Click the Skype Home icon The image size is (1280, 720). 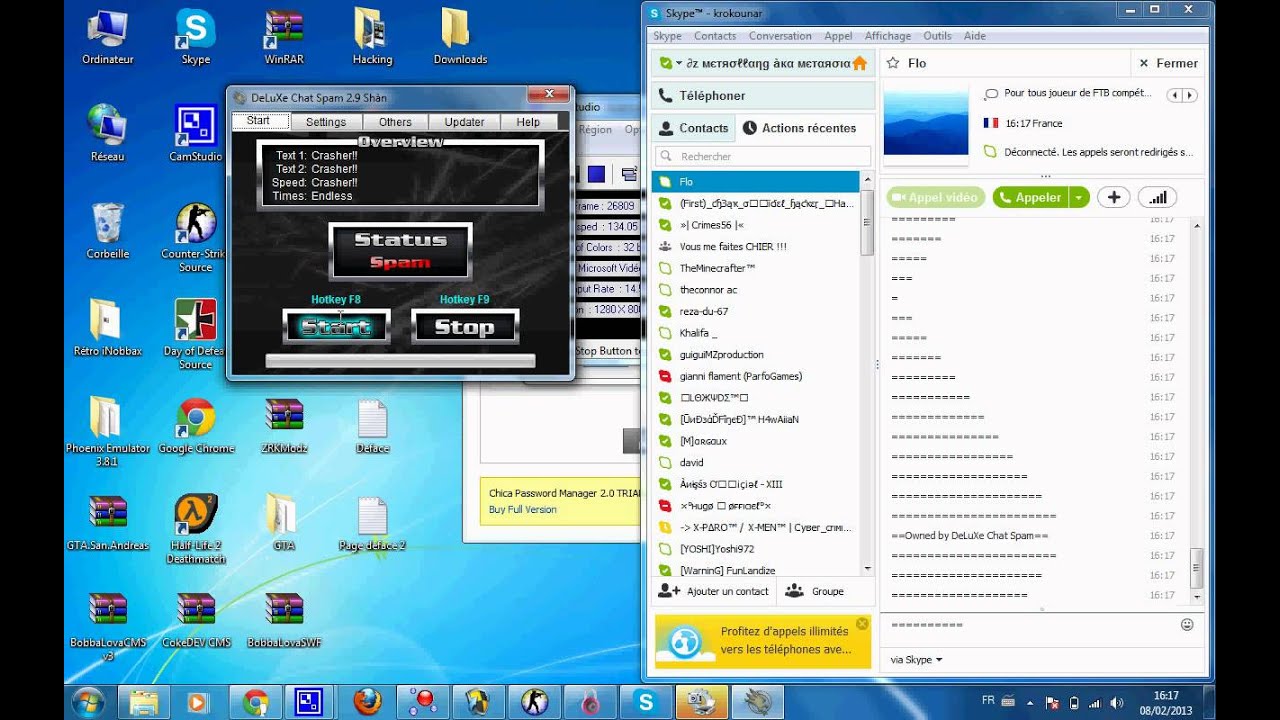click(859, 63)
